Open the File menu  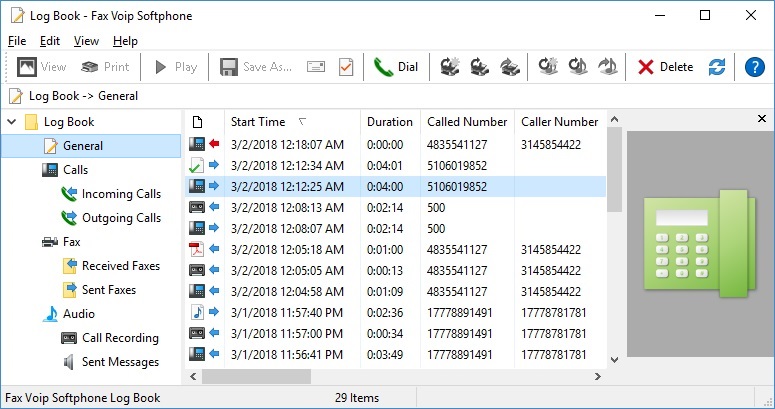(x=17, y=41)
